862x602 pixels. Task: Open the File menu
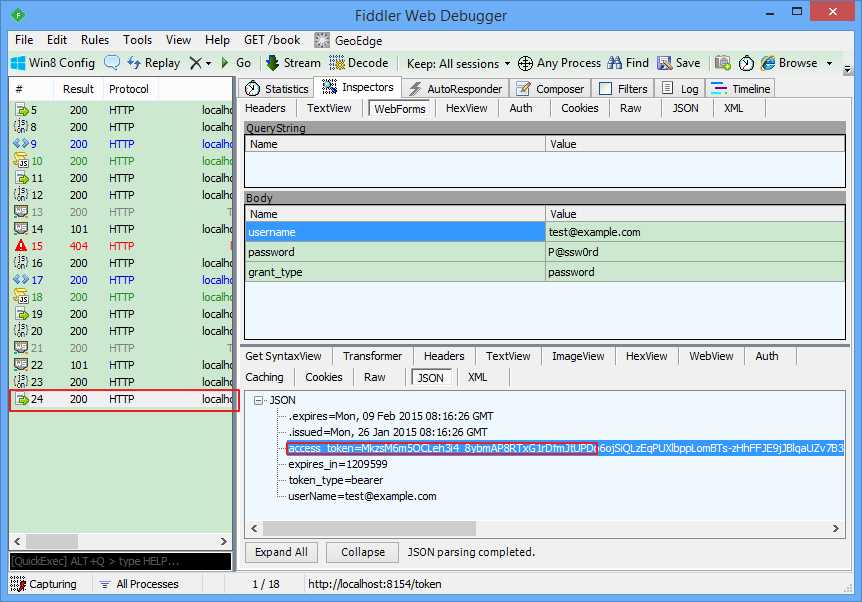[24, 40]
